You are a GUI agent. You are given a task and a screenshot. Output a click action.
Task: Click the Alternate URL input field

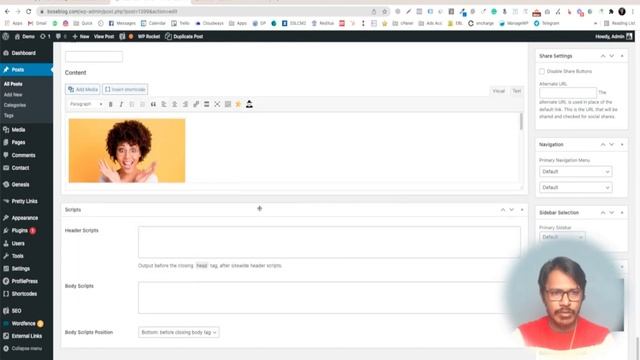568,93
